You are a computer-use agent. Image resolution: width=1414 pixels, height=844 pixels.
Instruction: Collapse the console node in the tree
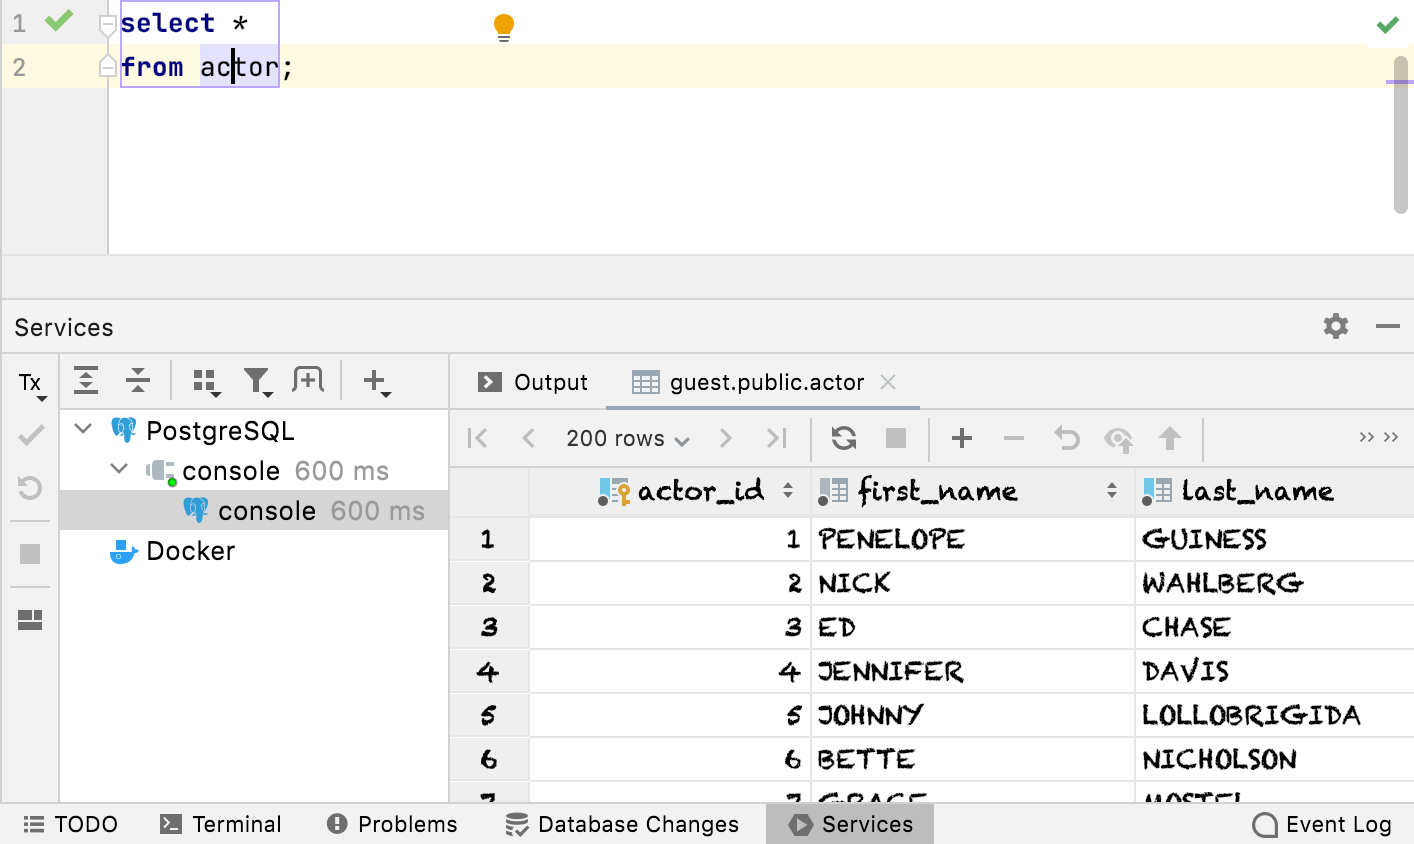coord(118,470)
